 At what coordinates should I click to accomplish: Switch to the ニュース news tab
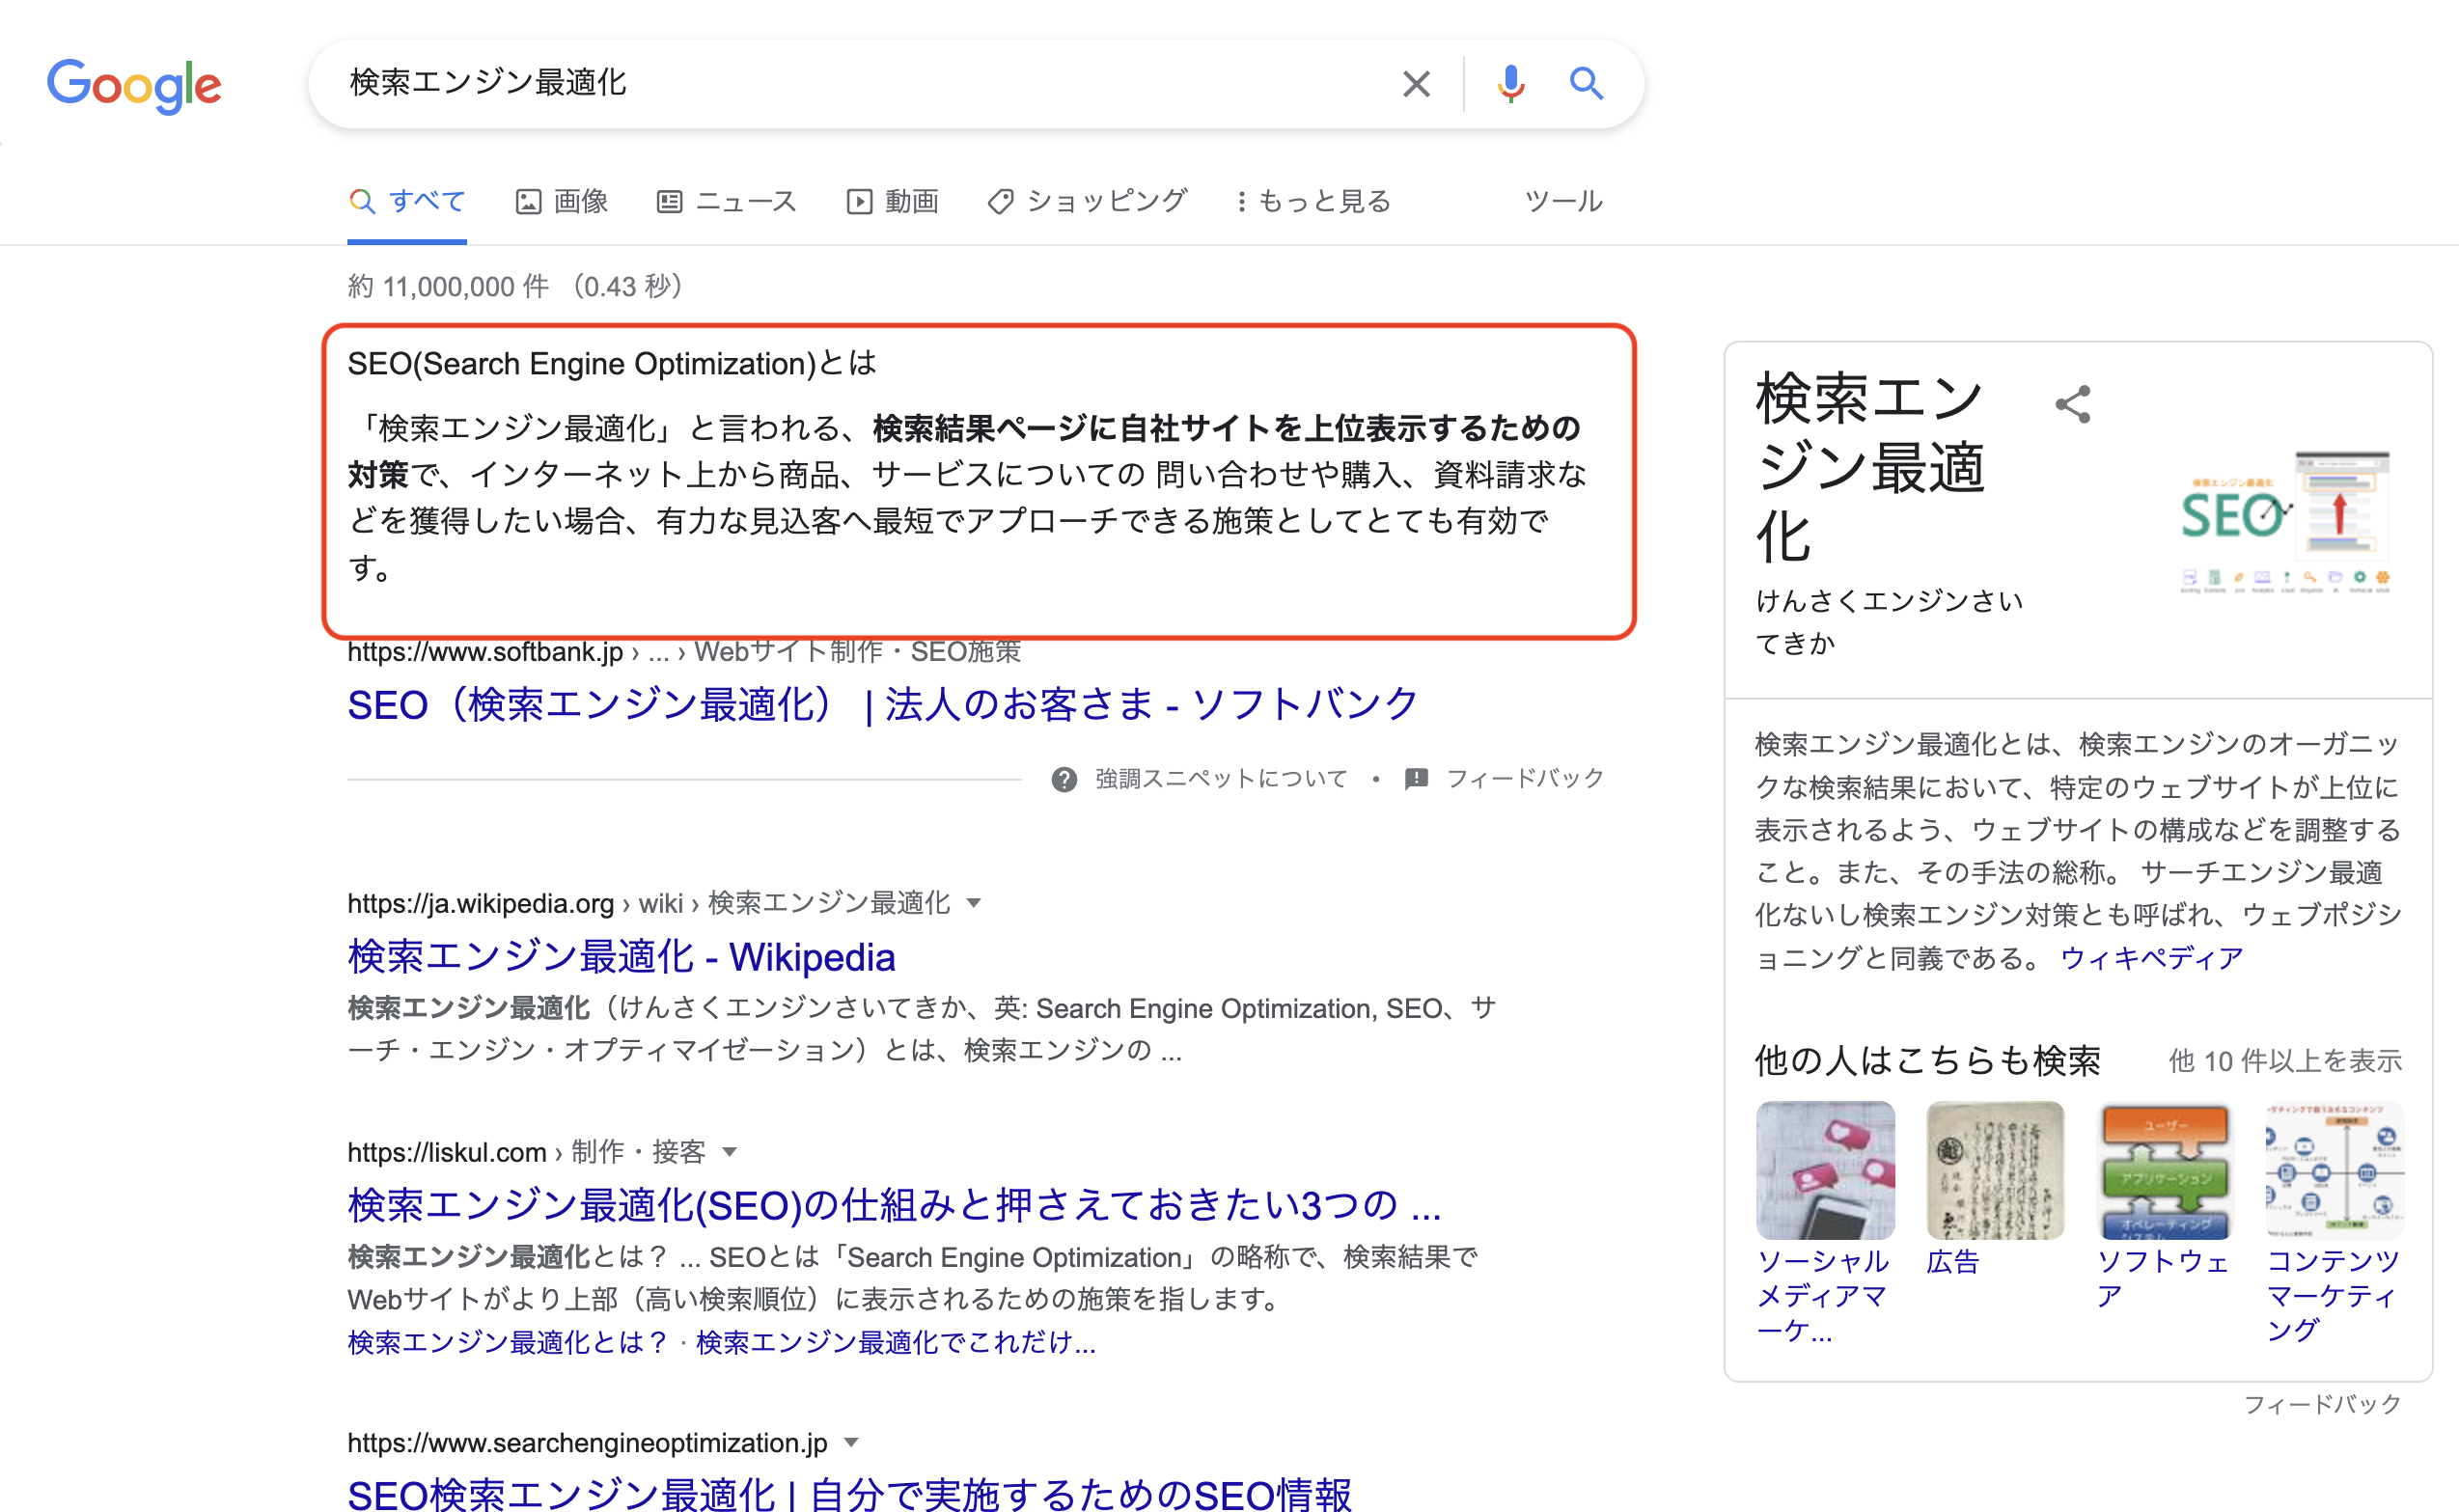tap(727, 202)
